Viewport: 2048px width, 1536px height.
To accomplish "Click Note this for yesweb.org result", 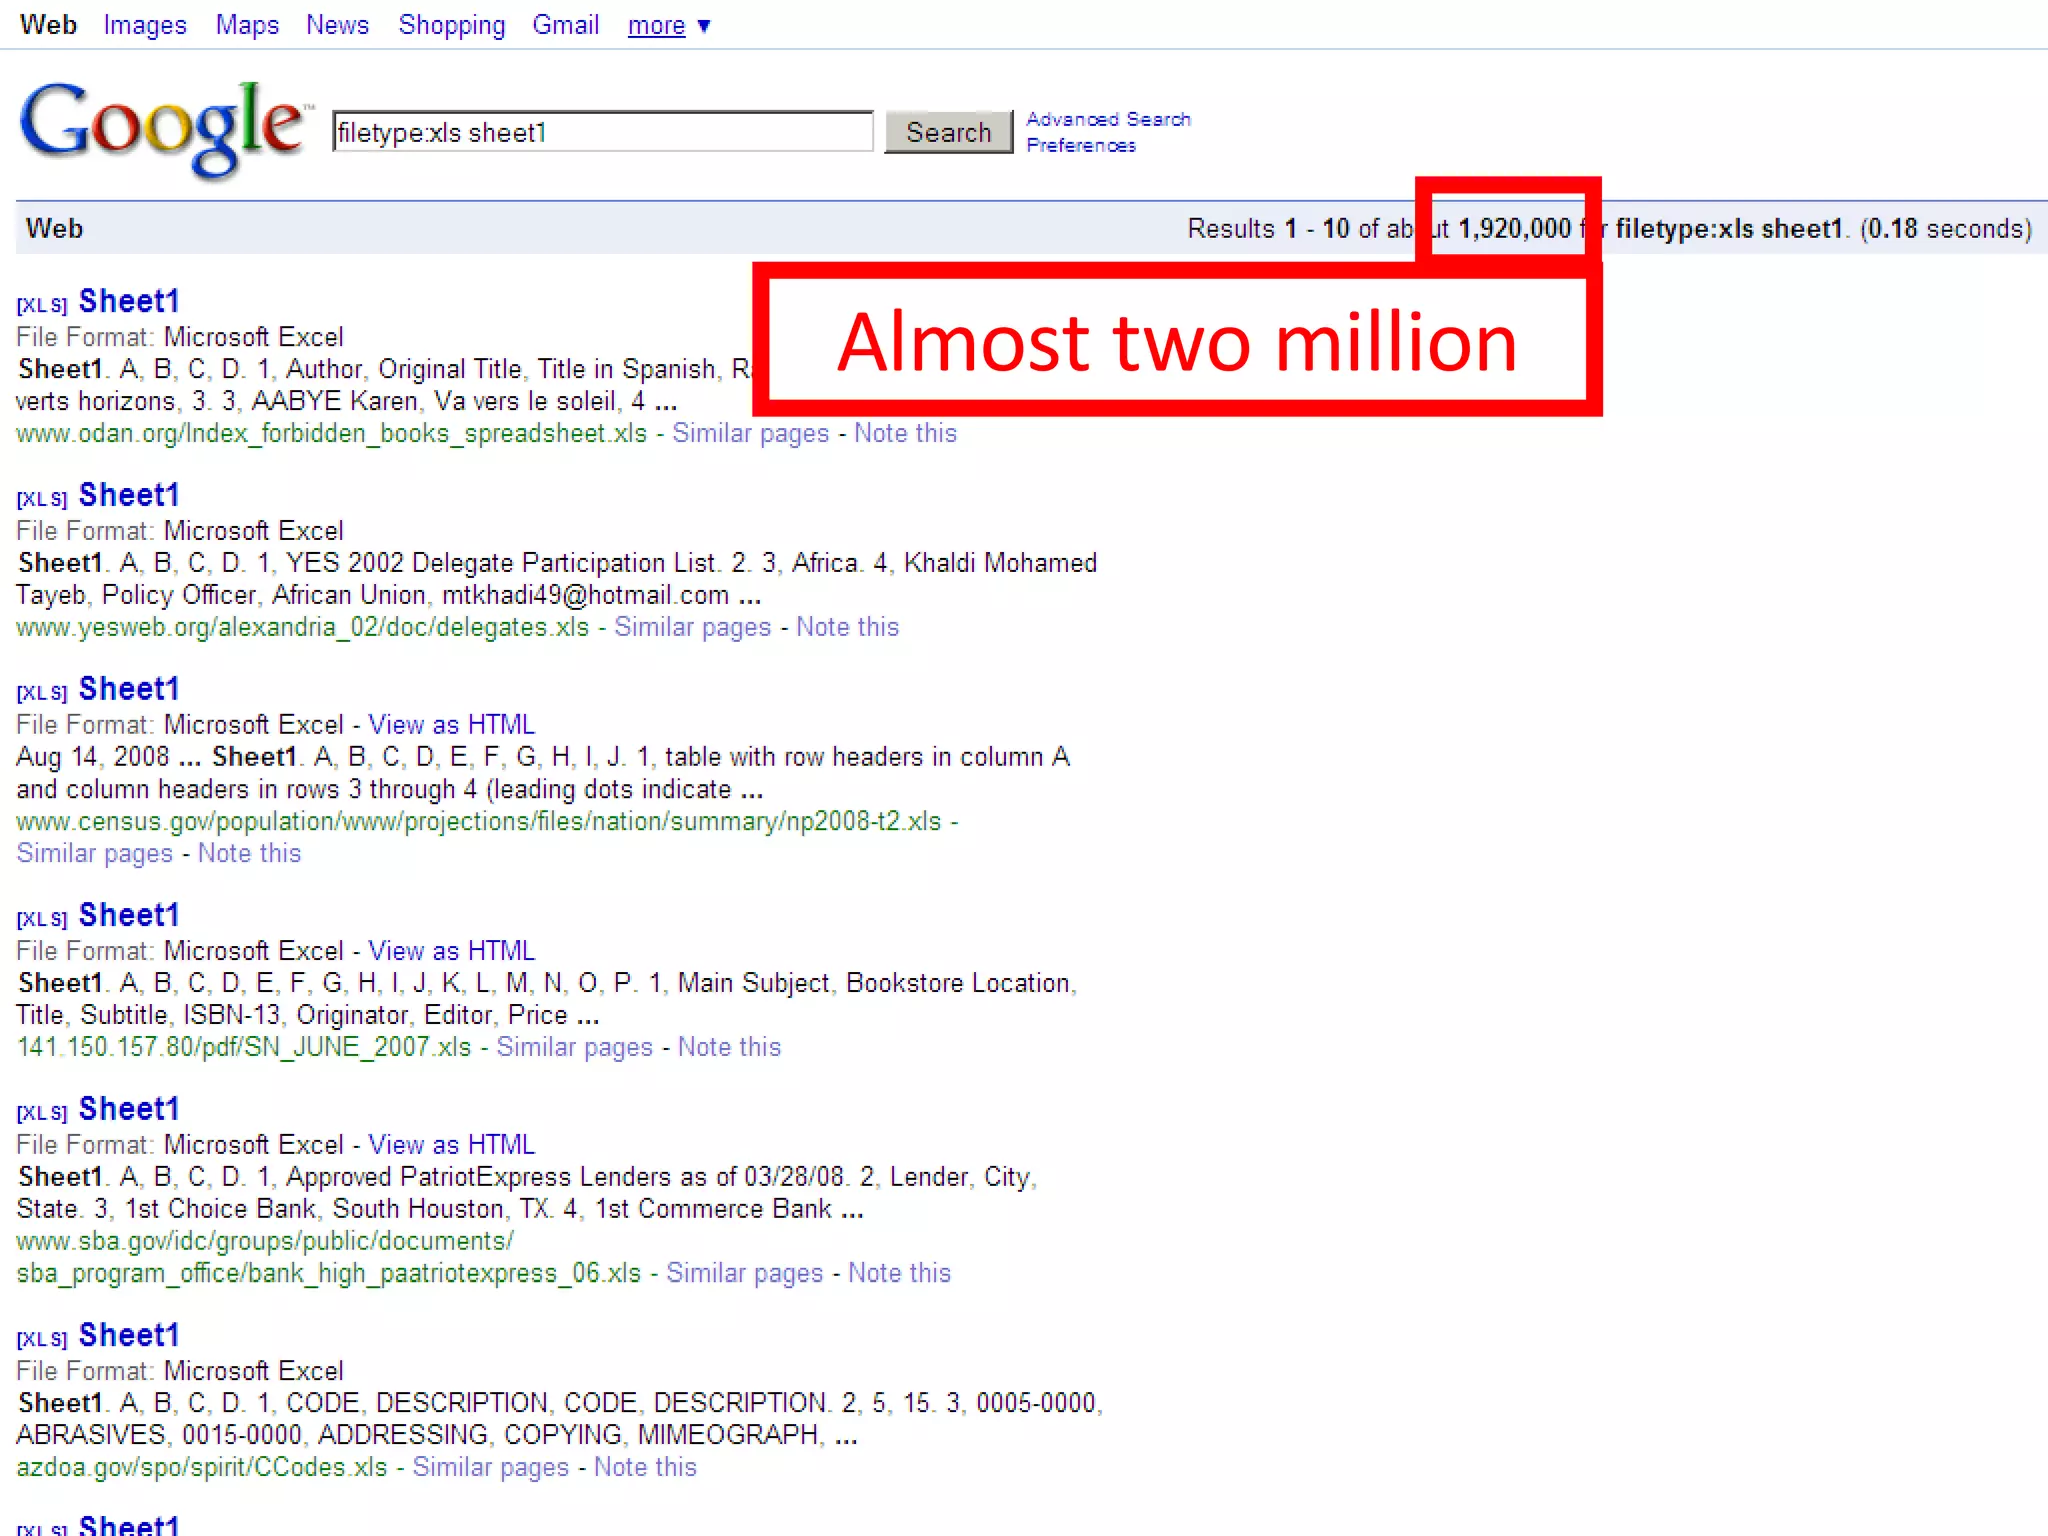I will tap(847, 627).
